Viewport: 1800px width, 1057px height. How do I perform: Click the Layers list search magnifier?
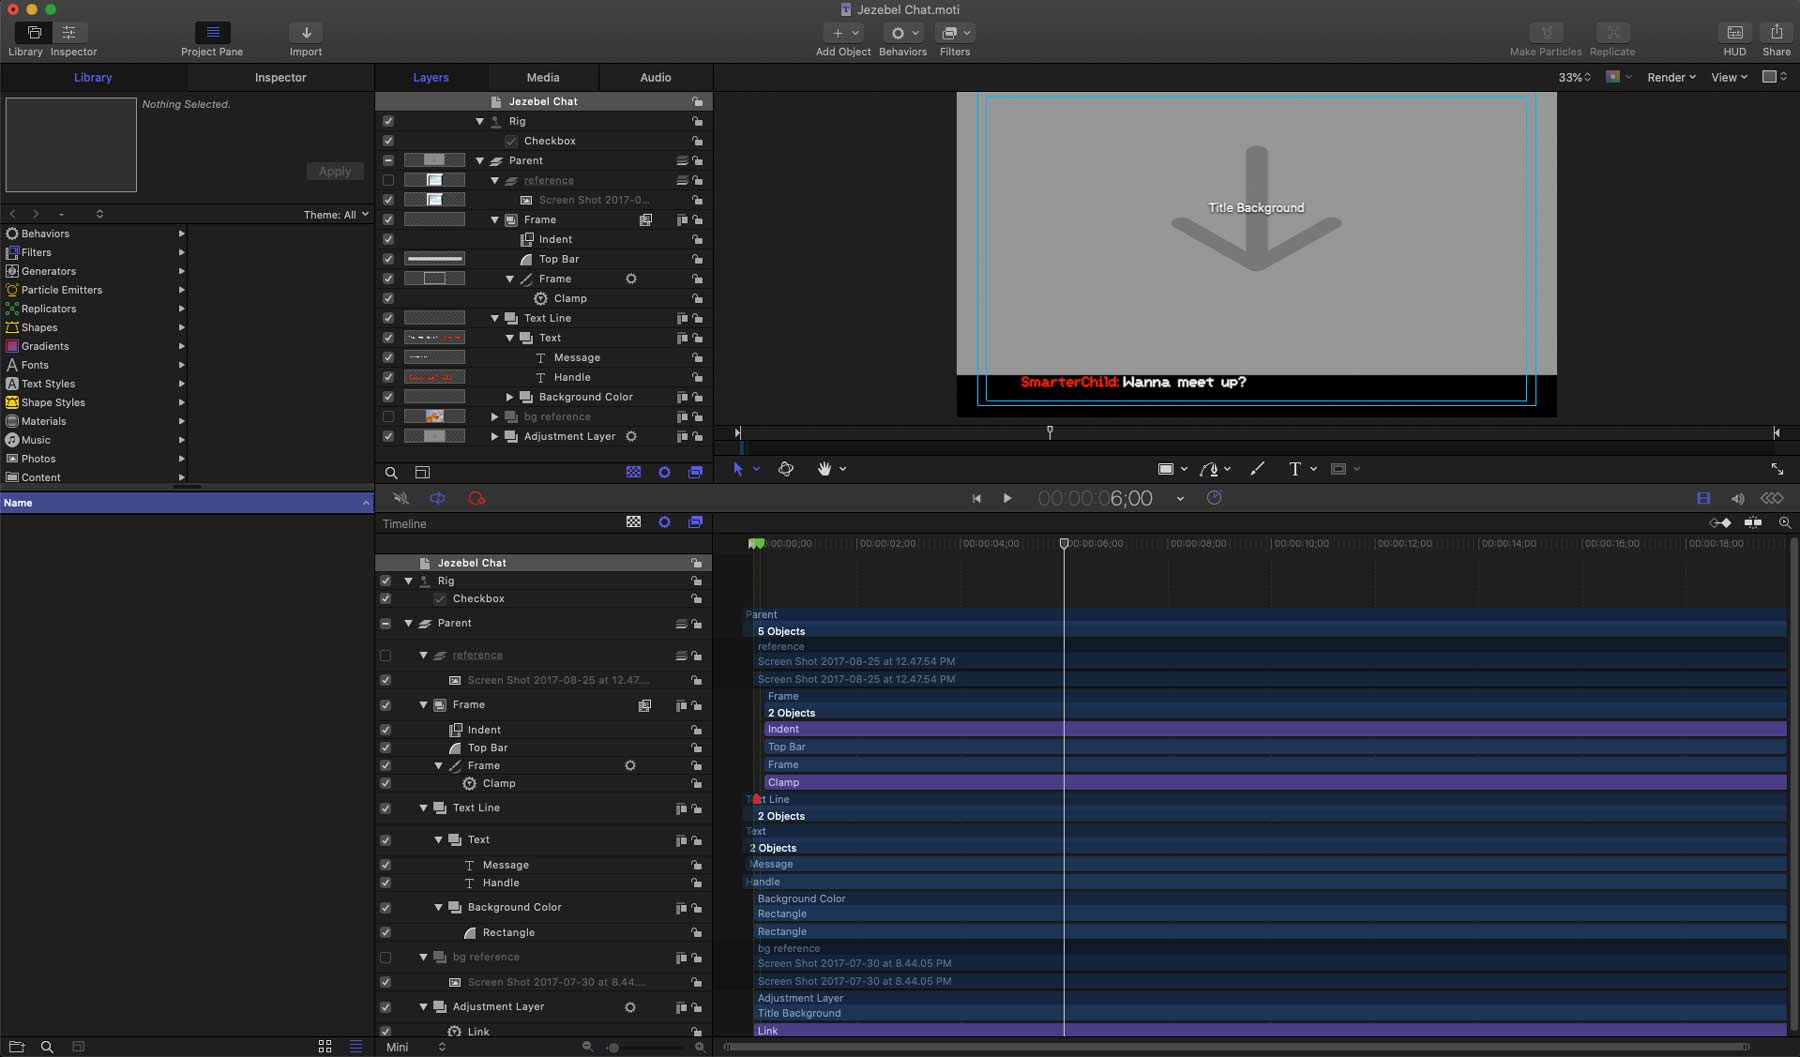click(391, 473)
